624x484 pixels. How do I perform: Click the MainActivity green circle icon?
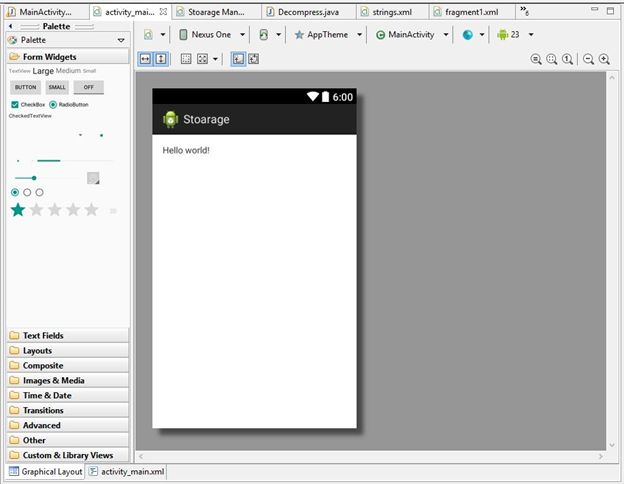tap(380, 35)
